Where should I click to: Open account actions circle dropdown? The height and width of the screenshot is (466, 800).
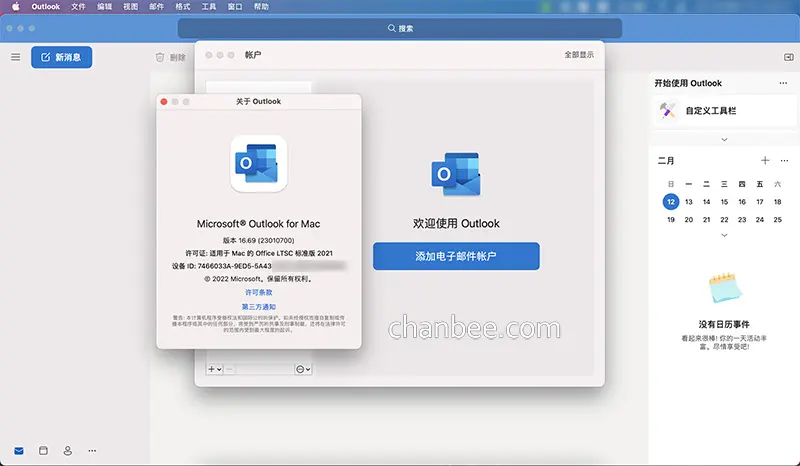click(303, 369)
